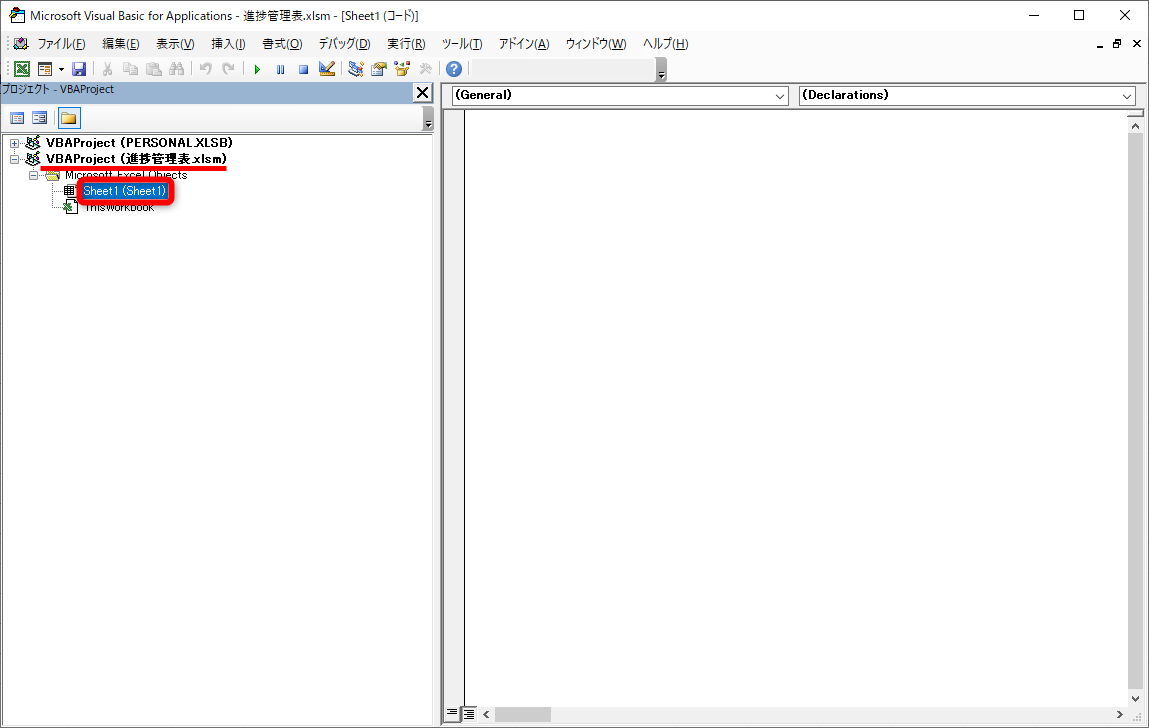Click the code window split bar handle
Screen dimensions: 1149x728
[1135, 114]
